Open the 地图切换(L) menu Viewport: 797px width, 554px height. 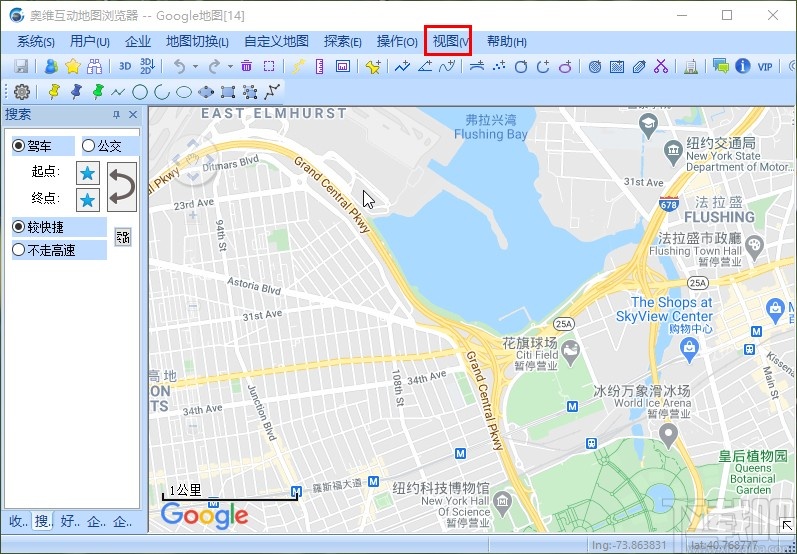point(197,42)
